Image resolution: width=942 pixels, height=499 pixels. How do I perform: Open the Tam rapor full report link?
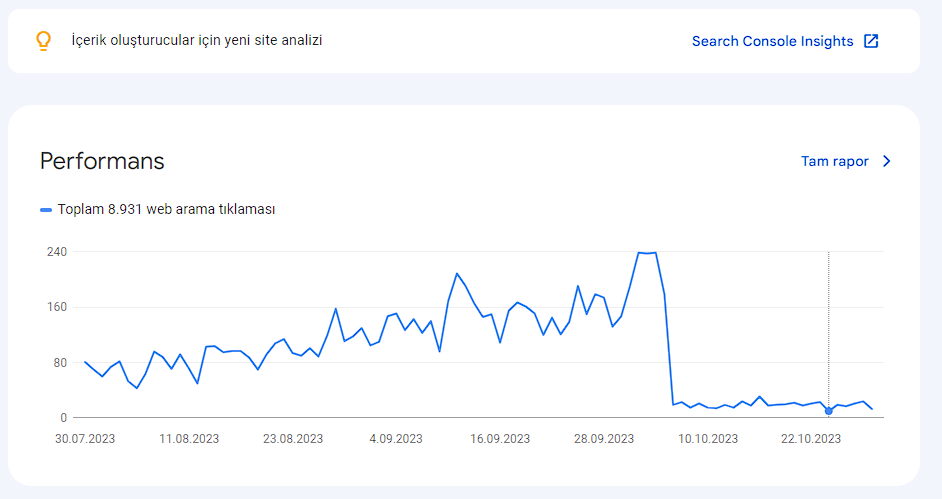[834, 161]
